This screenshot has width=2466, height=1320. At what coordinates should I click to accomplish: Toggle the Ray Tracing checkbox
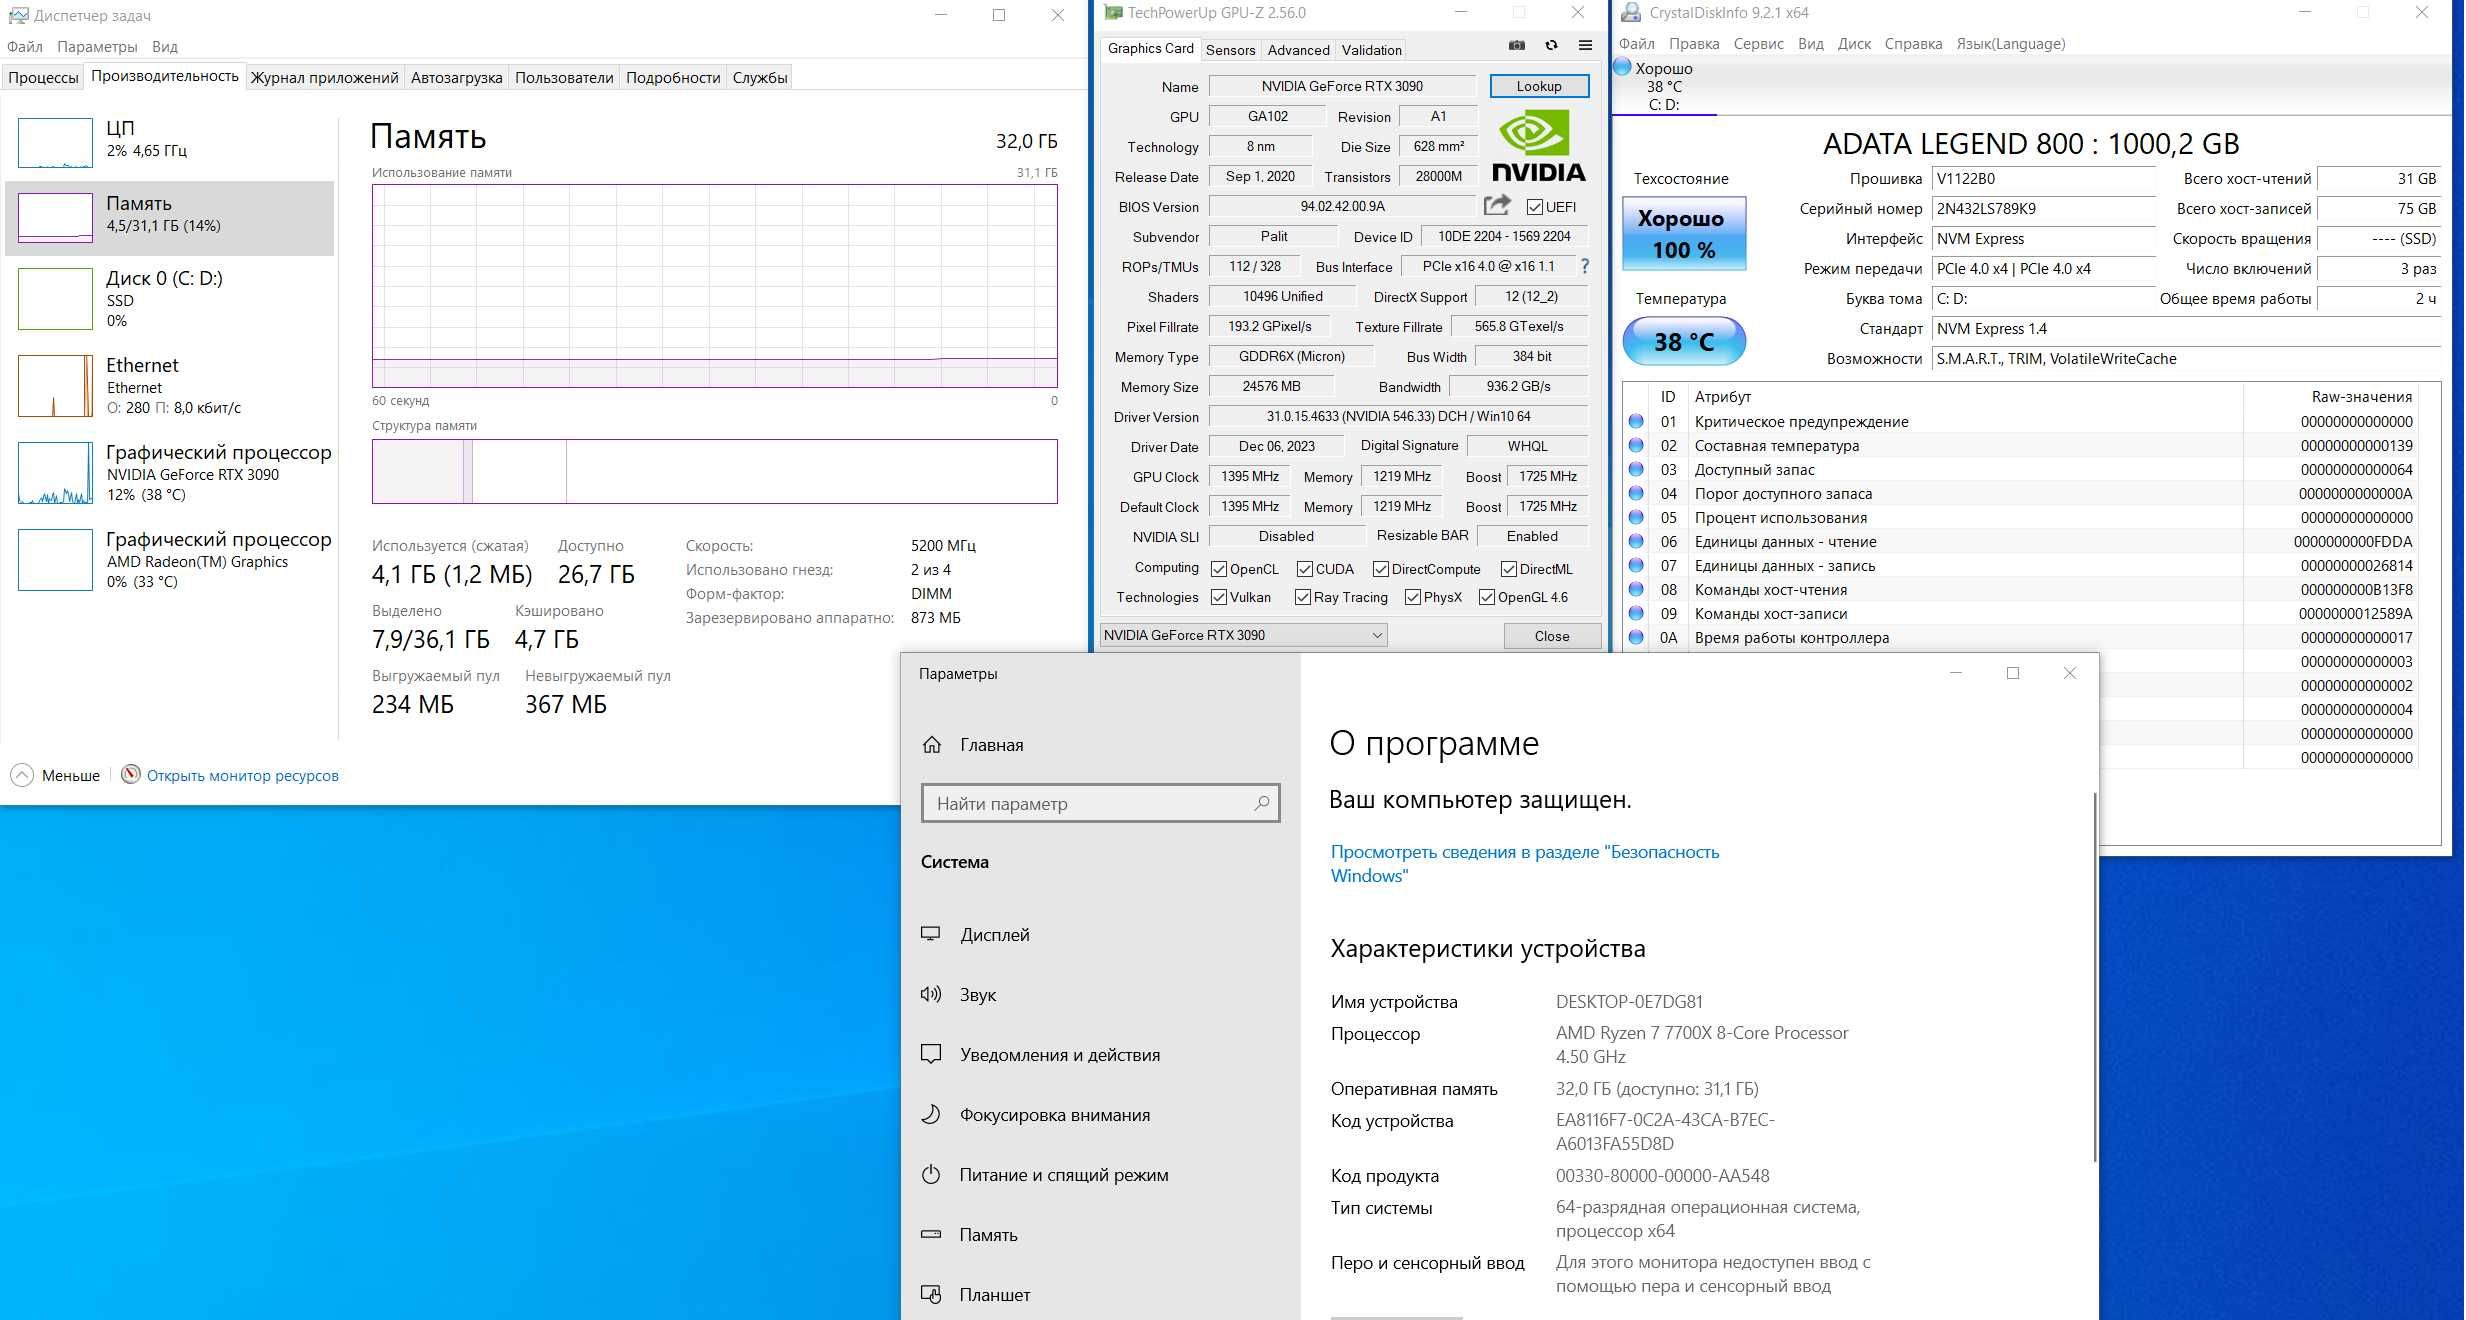click(x=1303, y=597)
